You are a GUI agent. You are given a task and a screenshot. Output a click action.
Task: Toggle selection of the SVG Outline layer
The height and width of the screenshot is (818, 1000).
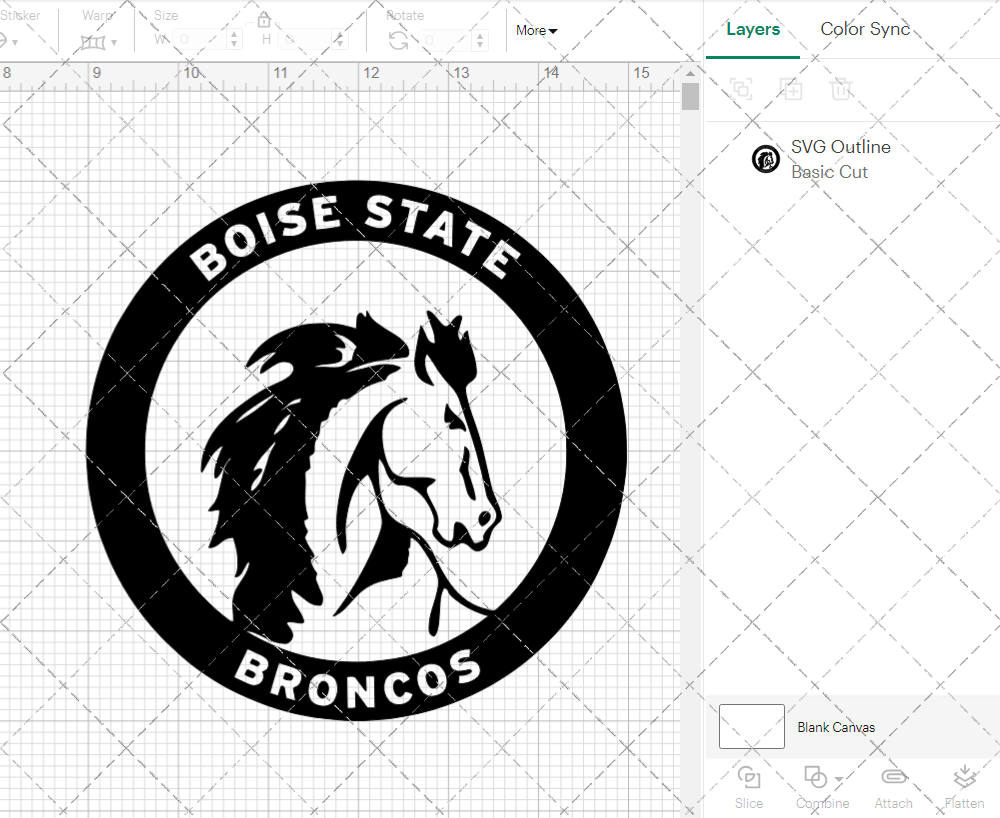tap(766, 158)
